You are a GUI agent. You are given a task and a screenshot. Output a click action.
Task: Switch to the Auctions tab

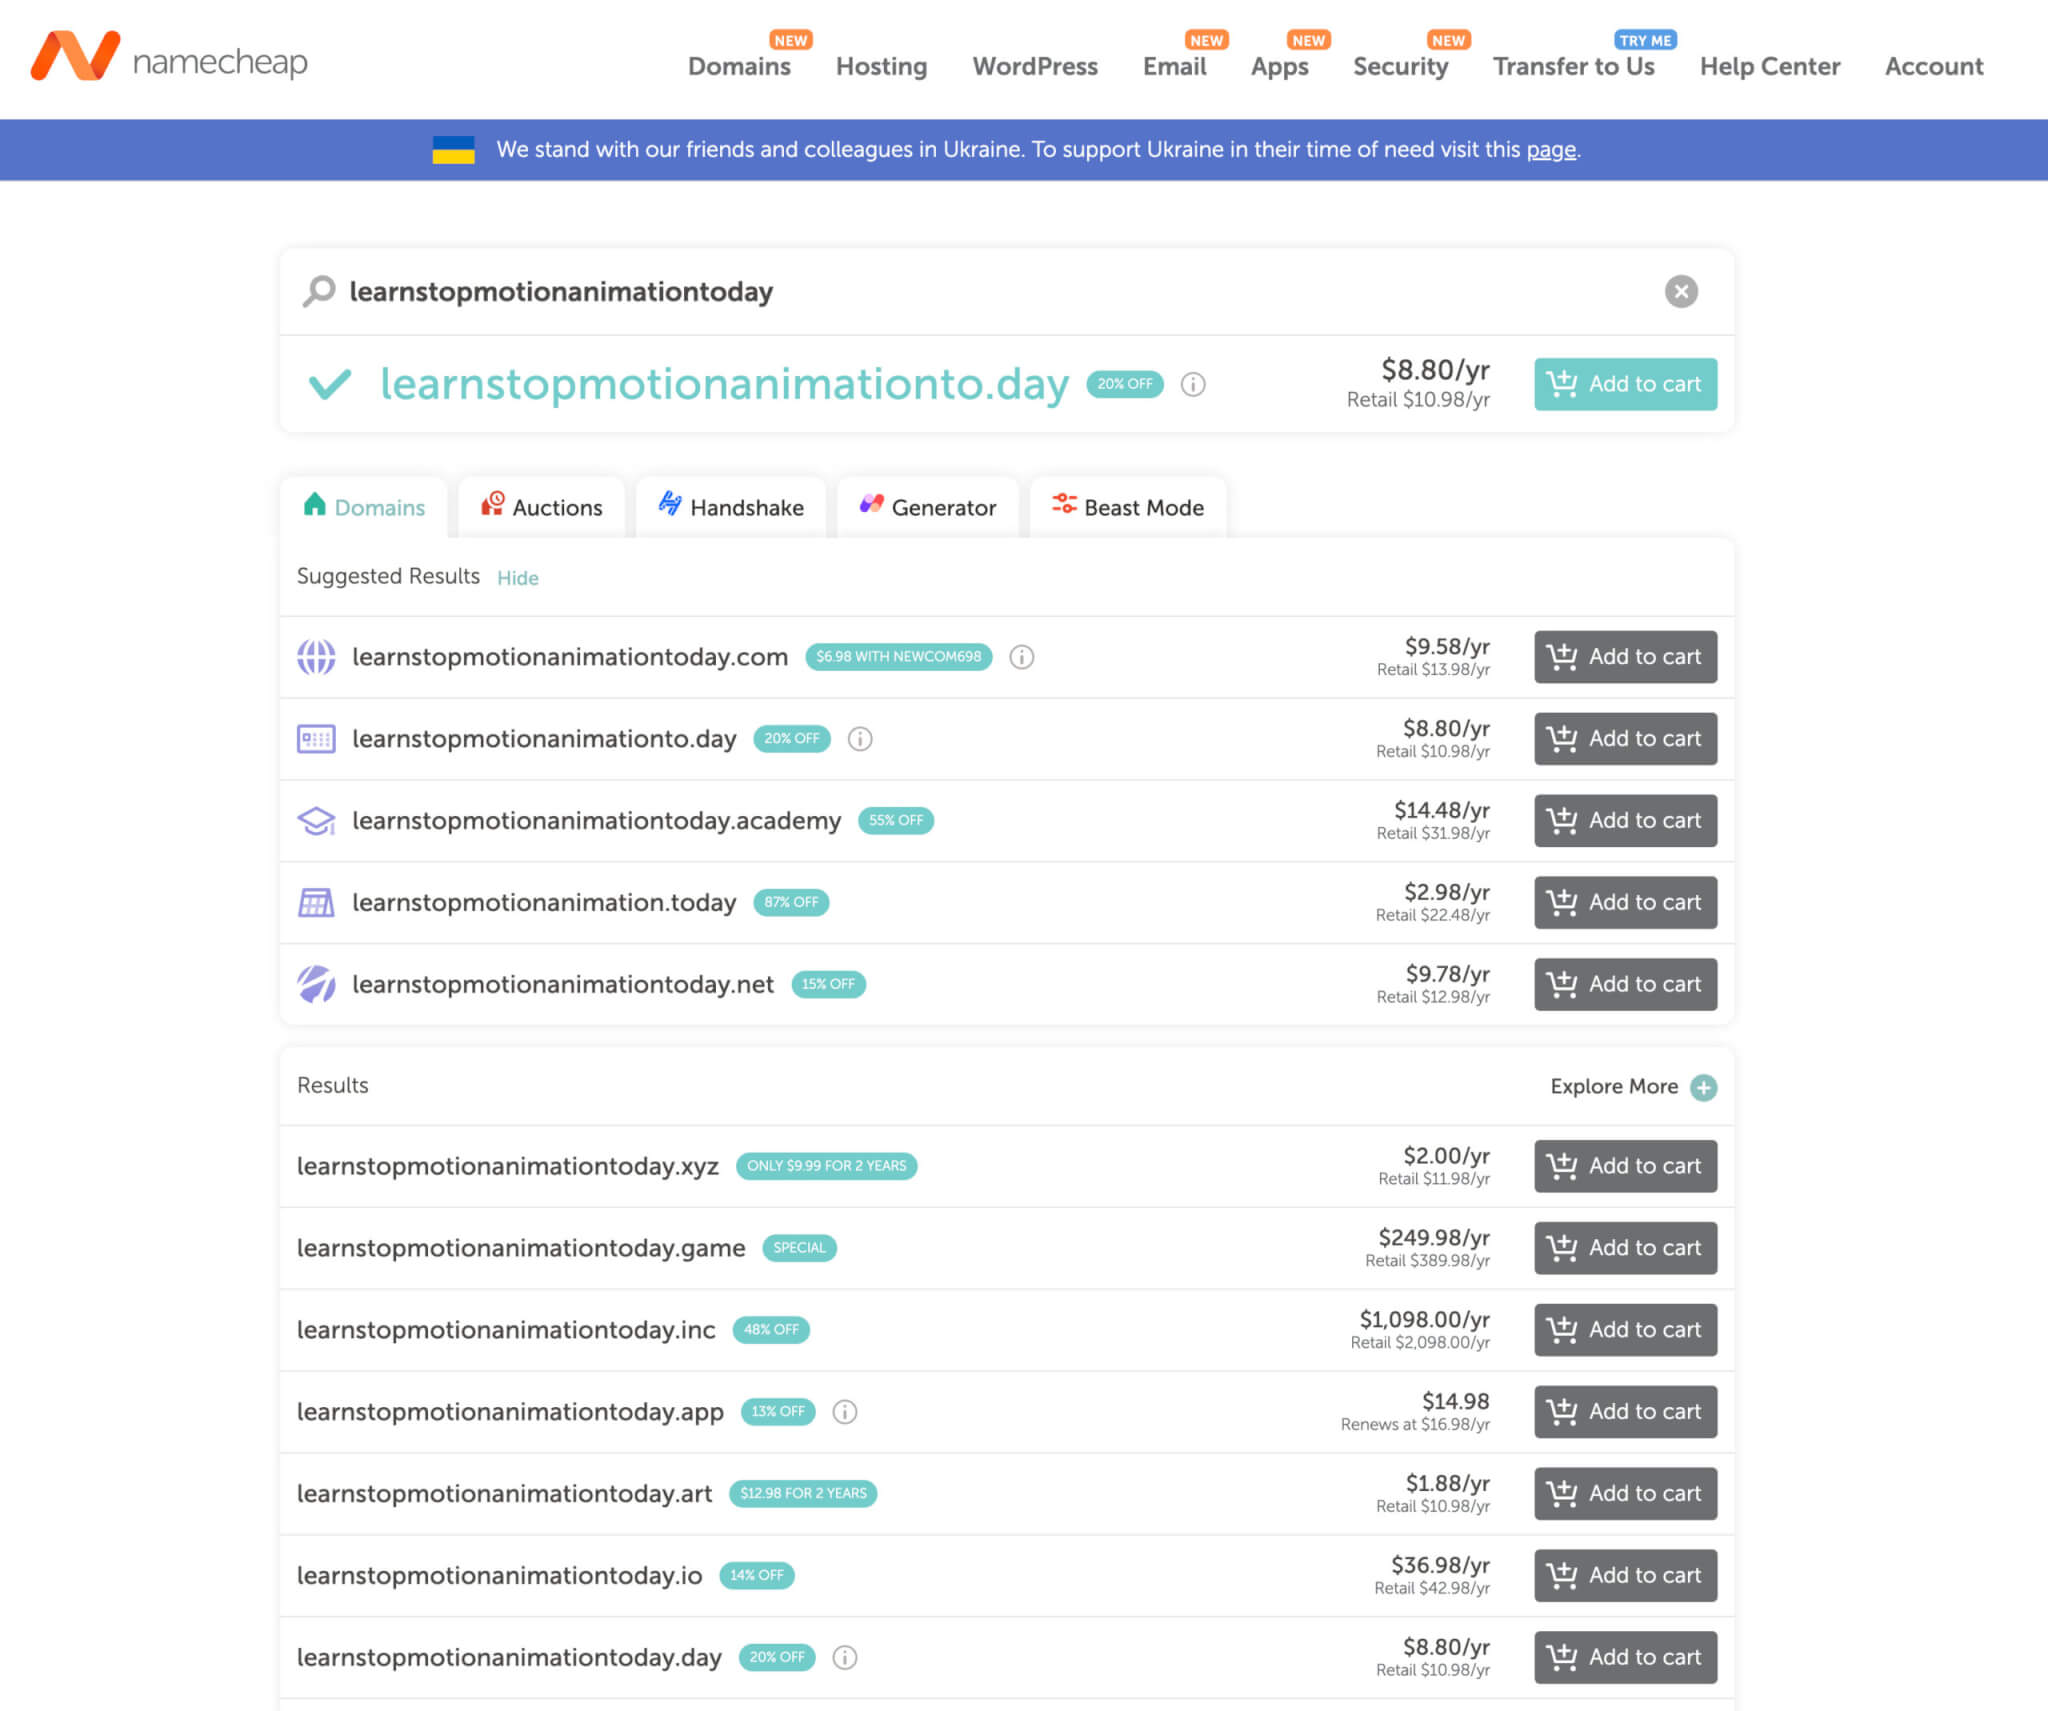[542, 507]
